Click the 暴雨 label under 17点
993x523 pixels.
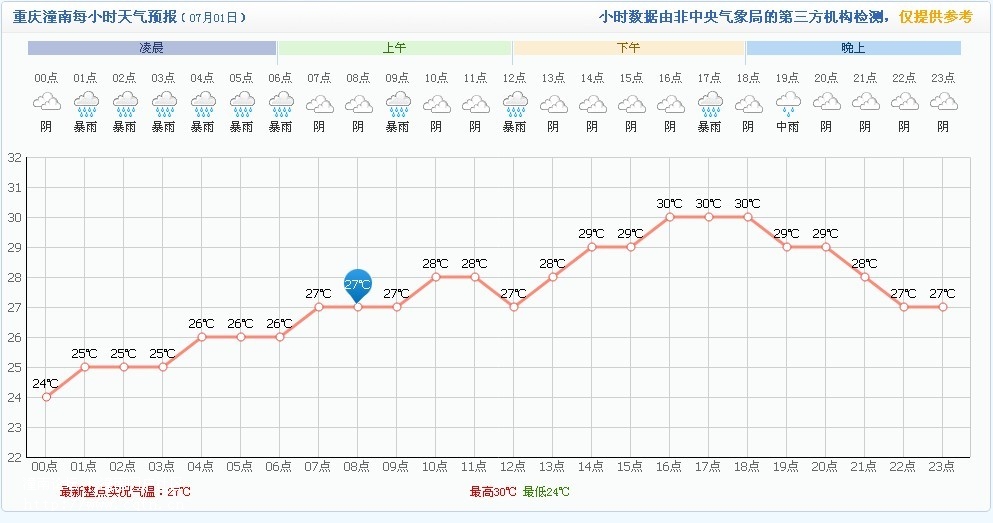[710, 127]
